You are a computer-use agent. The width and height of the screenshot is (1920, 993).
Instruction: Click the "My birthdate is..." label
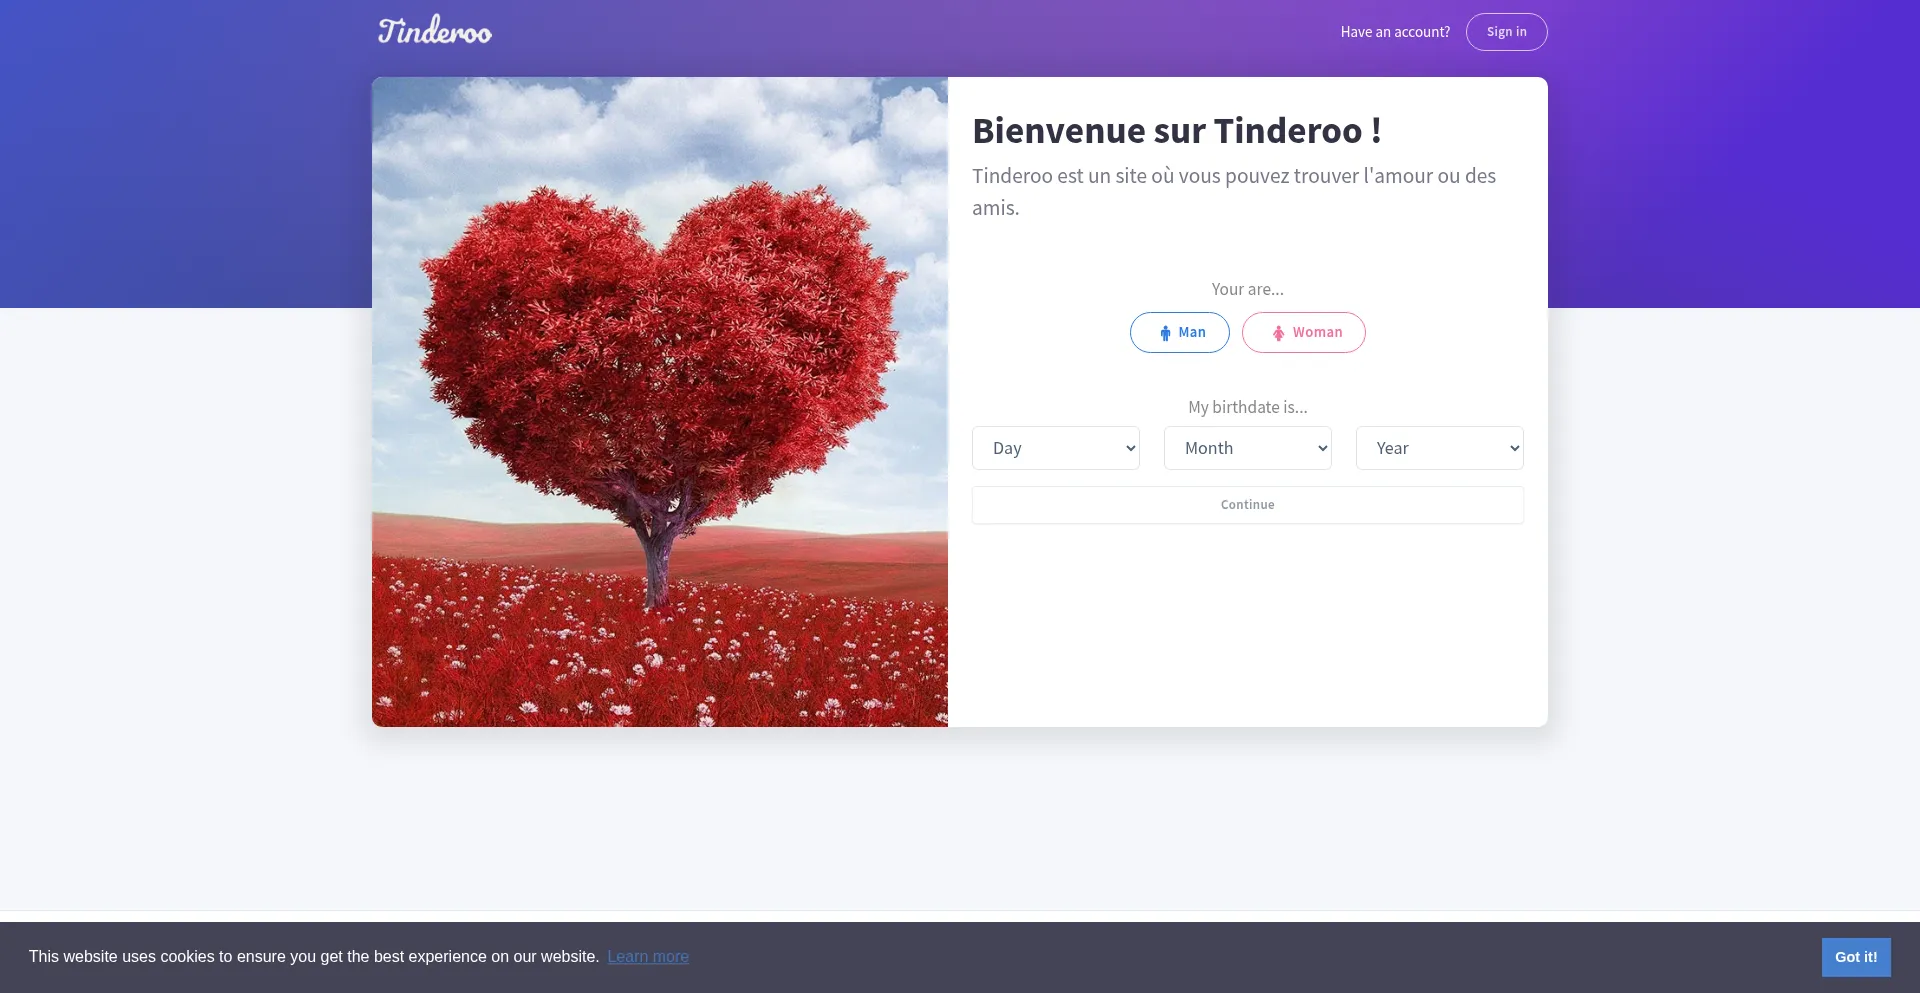coord(1247,407)
